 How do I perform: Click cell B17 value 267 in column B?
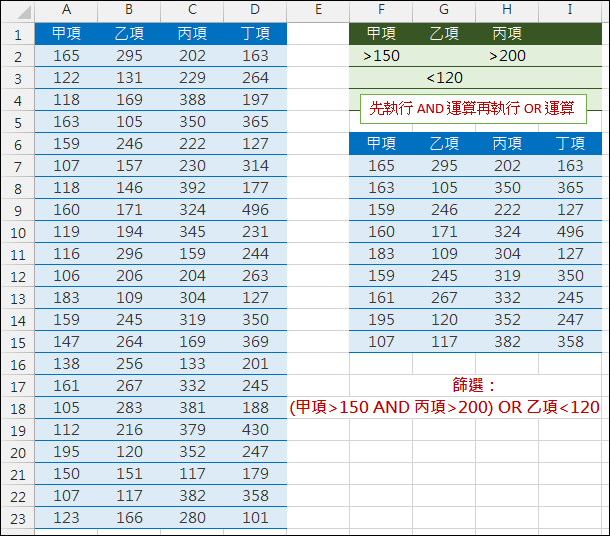point(129,386)
